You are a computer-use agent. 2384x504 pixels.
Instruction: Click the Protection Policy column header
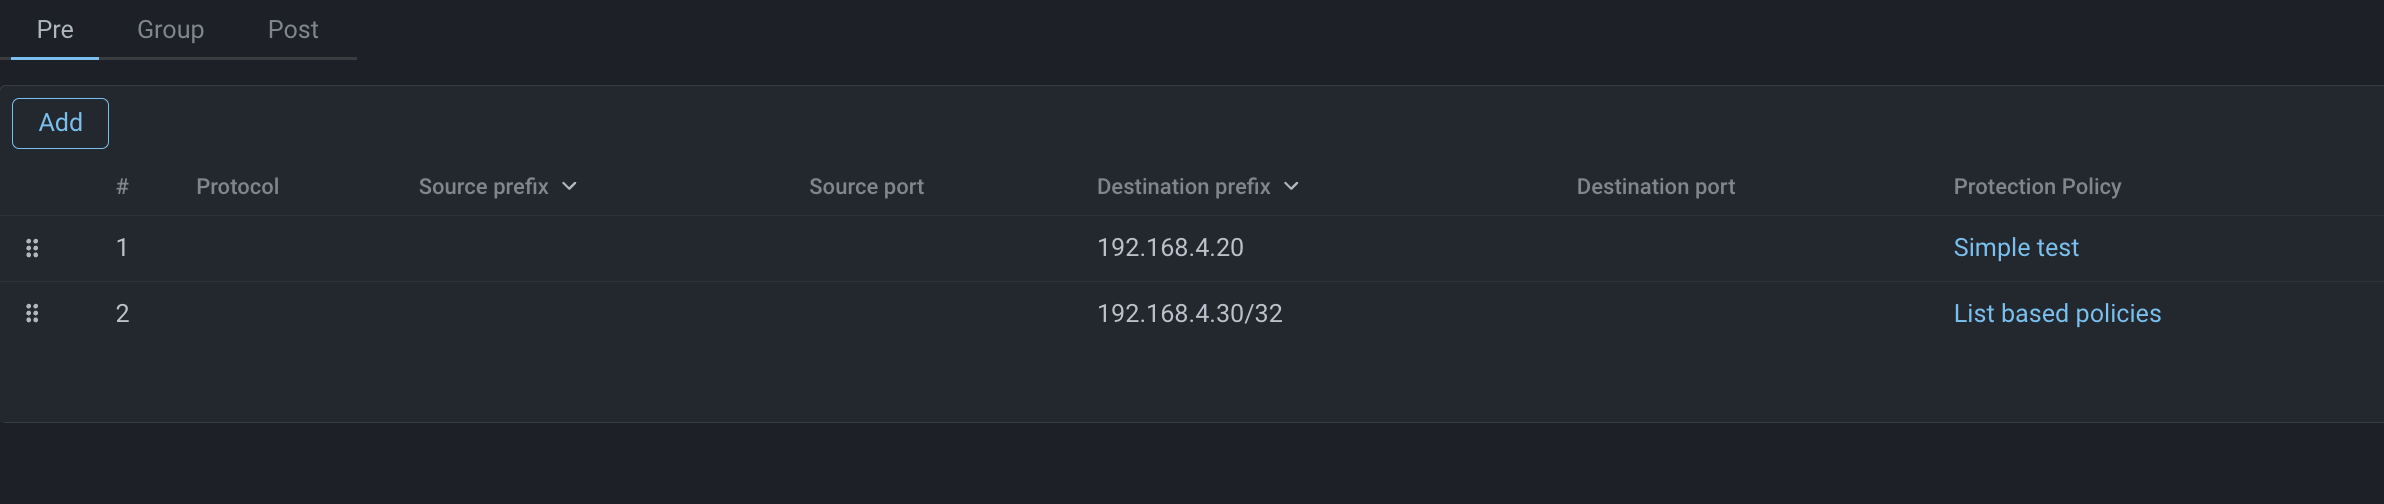point(2037,187)
